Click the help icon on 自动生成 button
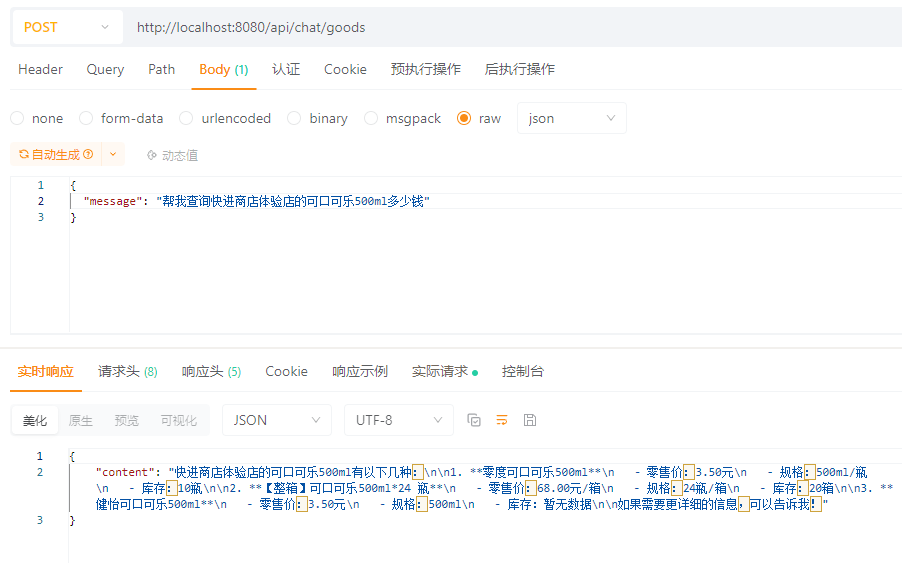The height and width of the screenshot is (563, 902). tap(89, 155)
